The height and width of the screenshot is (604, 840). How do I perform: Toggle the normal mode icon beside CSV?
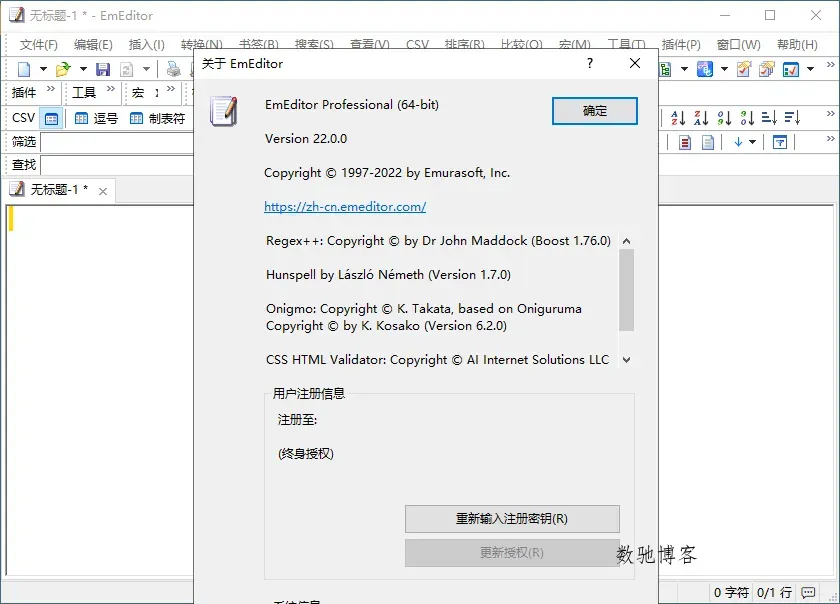tap(51, 118)
